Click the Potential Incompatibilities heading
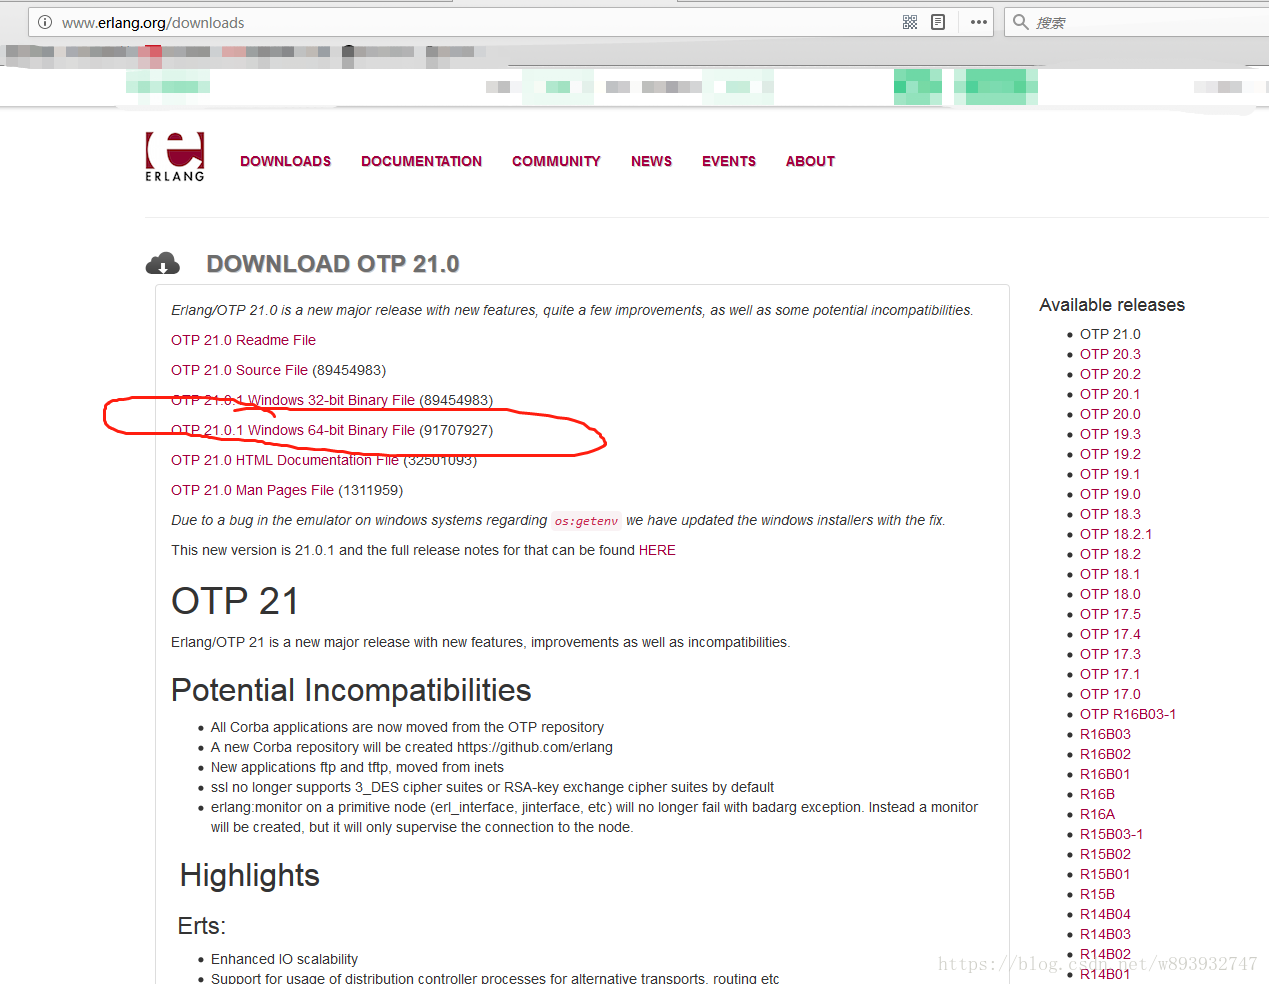 click(x=351, y=690)
